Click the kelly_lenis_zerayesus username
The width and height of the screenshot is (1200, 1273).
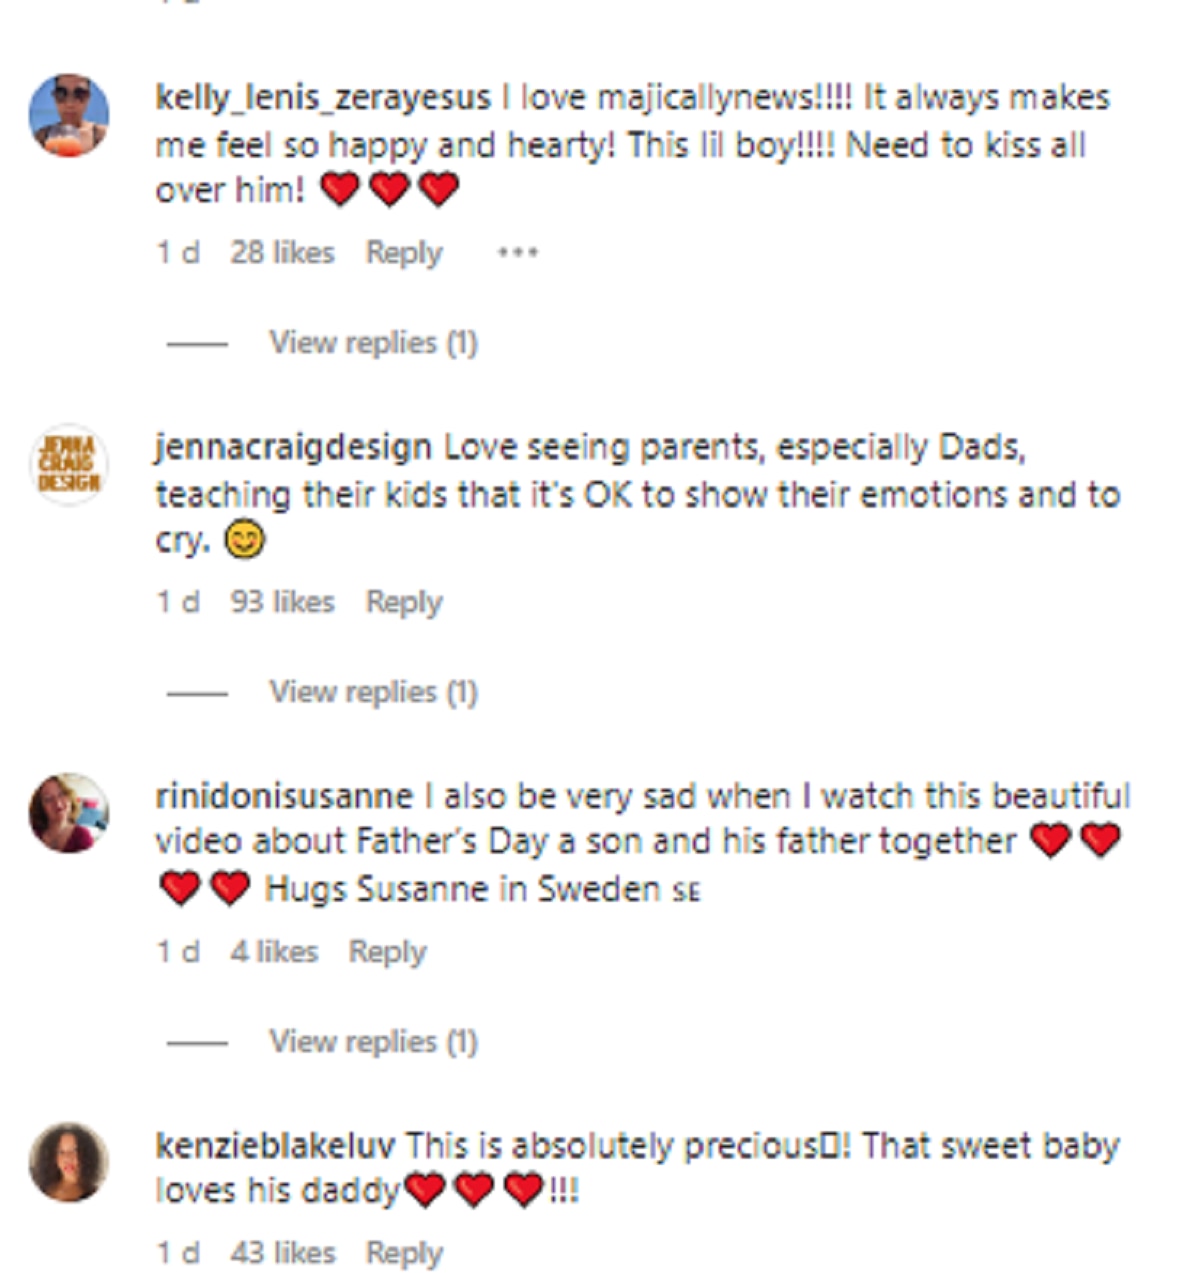(323, 98)
